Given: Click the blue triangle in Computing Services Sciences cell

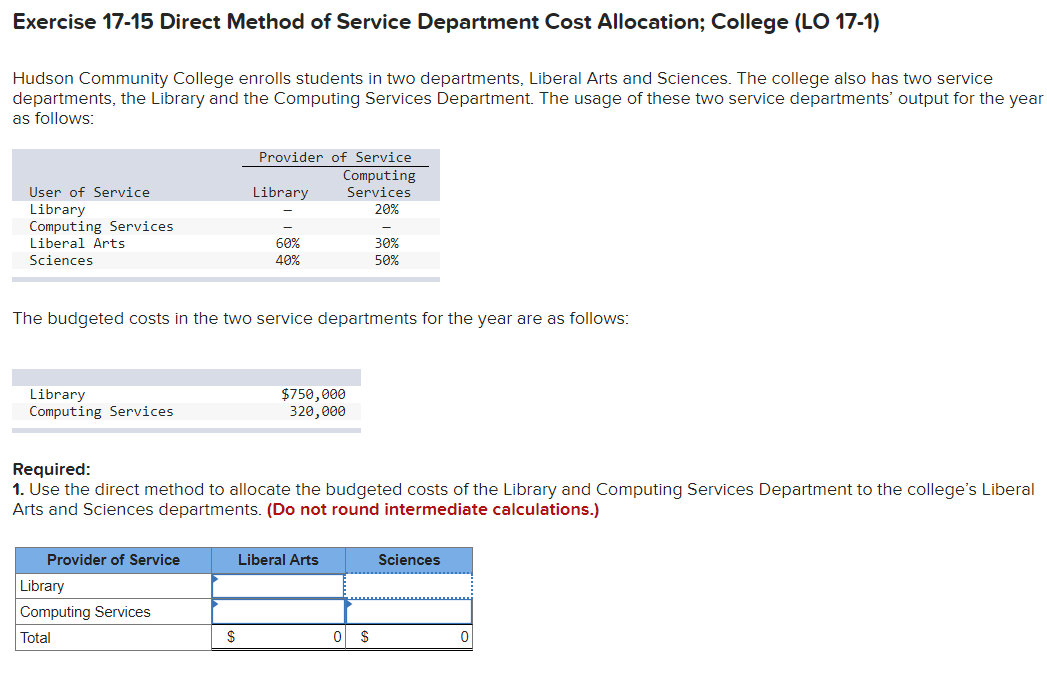Looking at the screenshot, I should tap(347, 606).
